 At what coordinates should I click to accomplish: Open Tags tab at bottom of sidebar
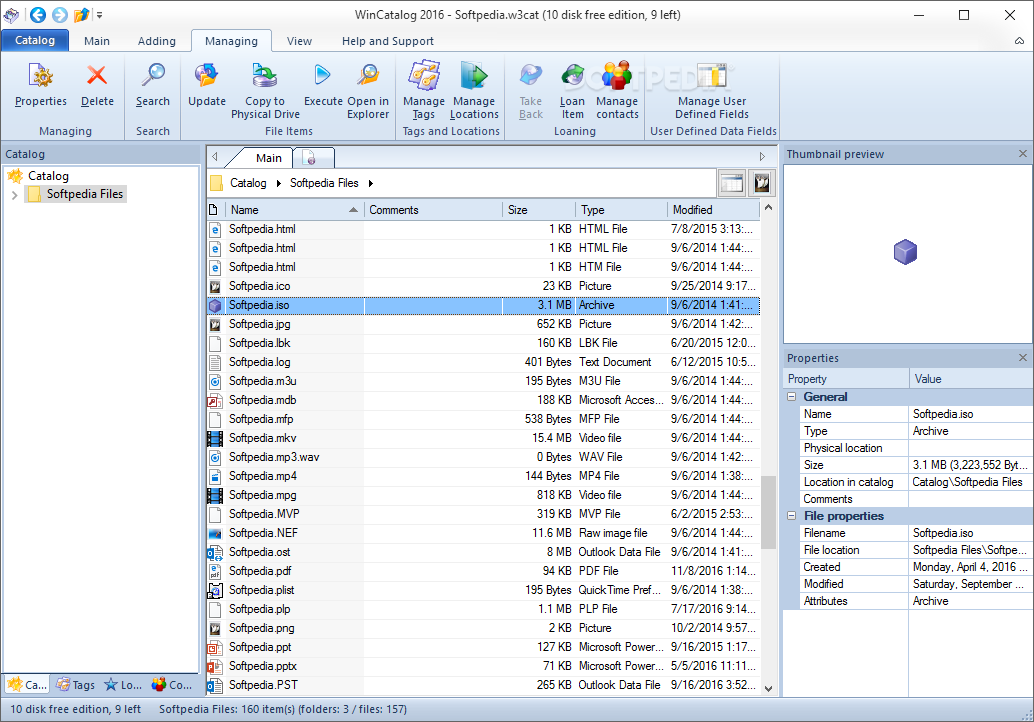[x=75, y=684]
